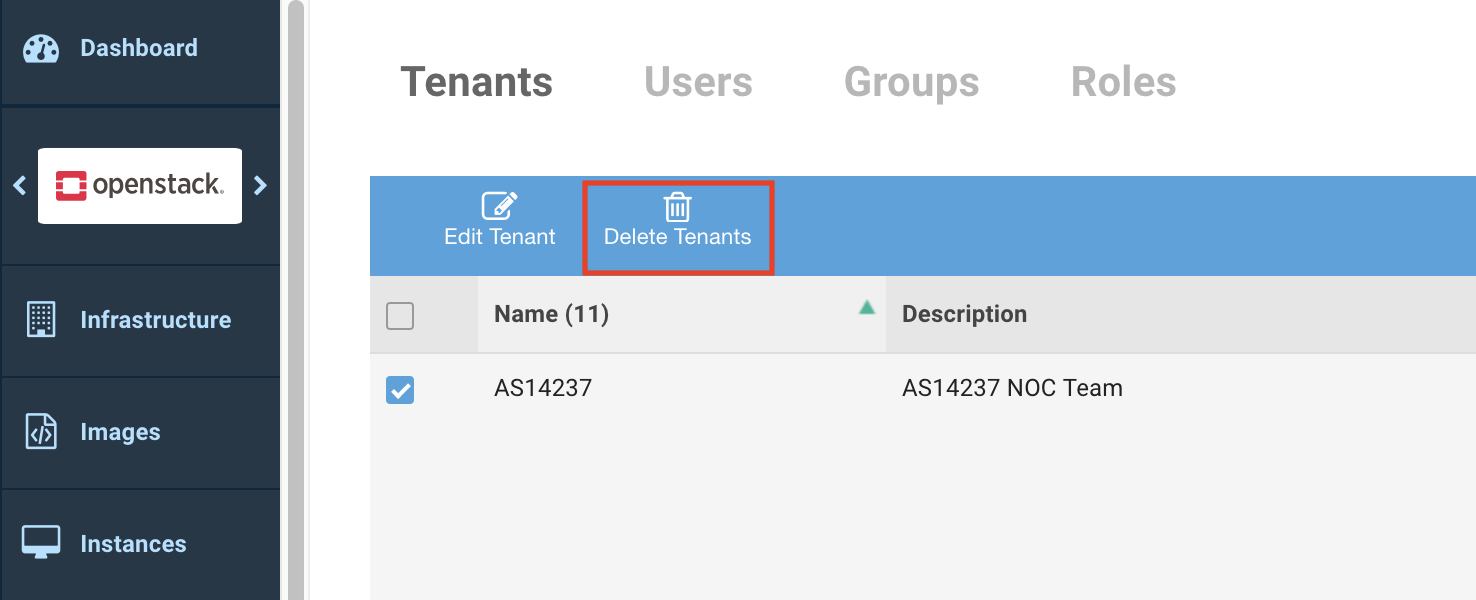Click the AS14237 NOC Team description cell
The width and height of the screenshot is (1476, 600).
(x=1012, y=388)
